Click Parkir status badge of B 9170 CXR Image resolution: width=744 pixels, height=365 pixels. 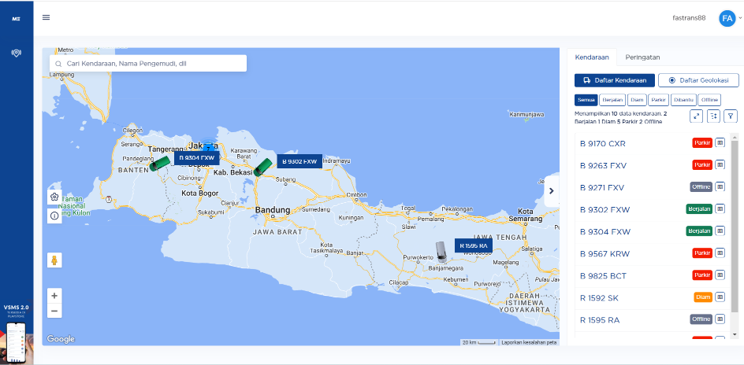click(702, 143)
